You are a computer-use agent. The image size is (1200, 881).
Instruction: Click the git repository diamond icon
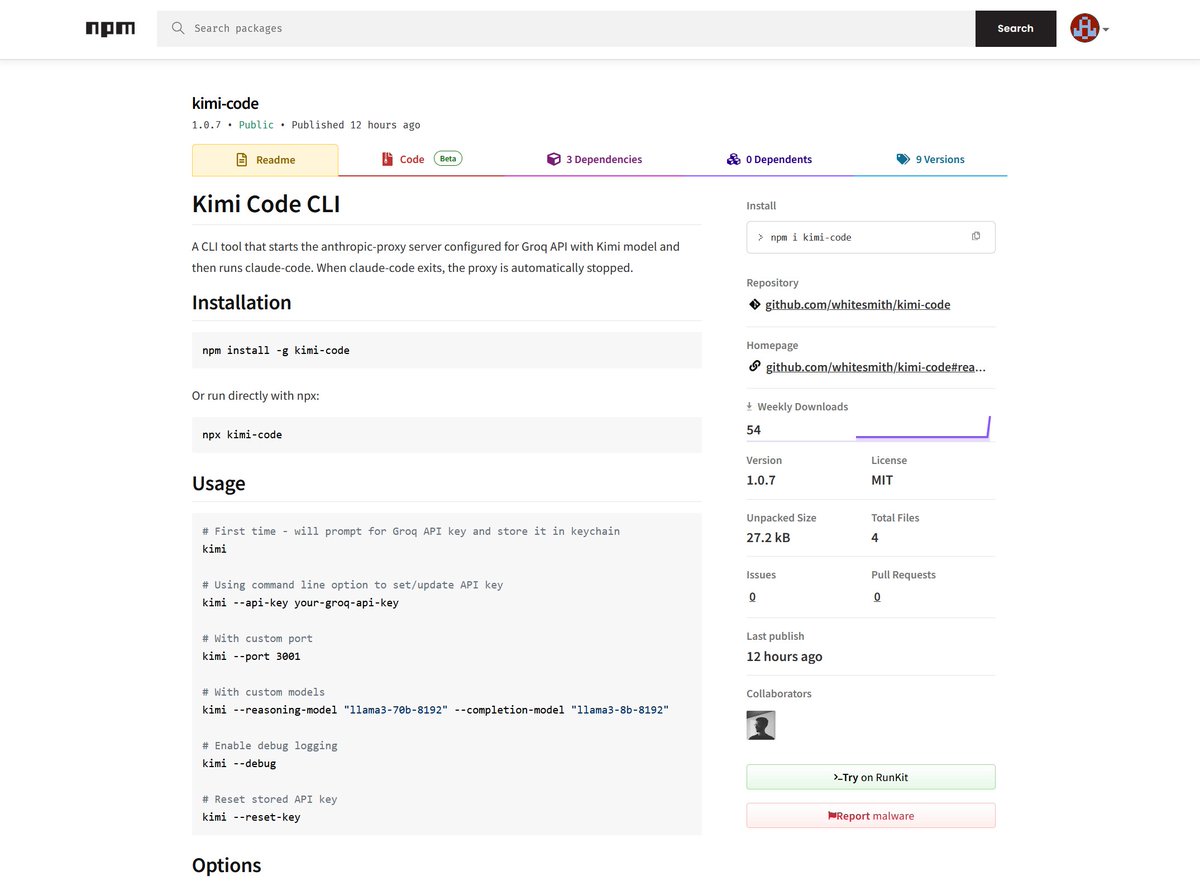(x=754, y=304)
